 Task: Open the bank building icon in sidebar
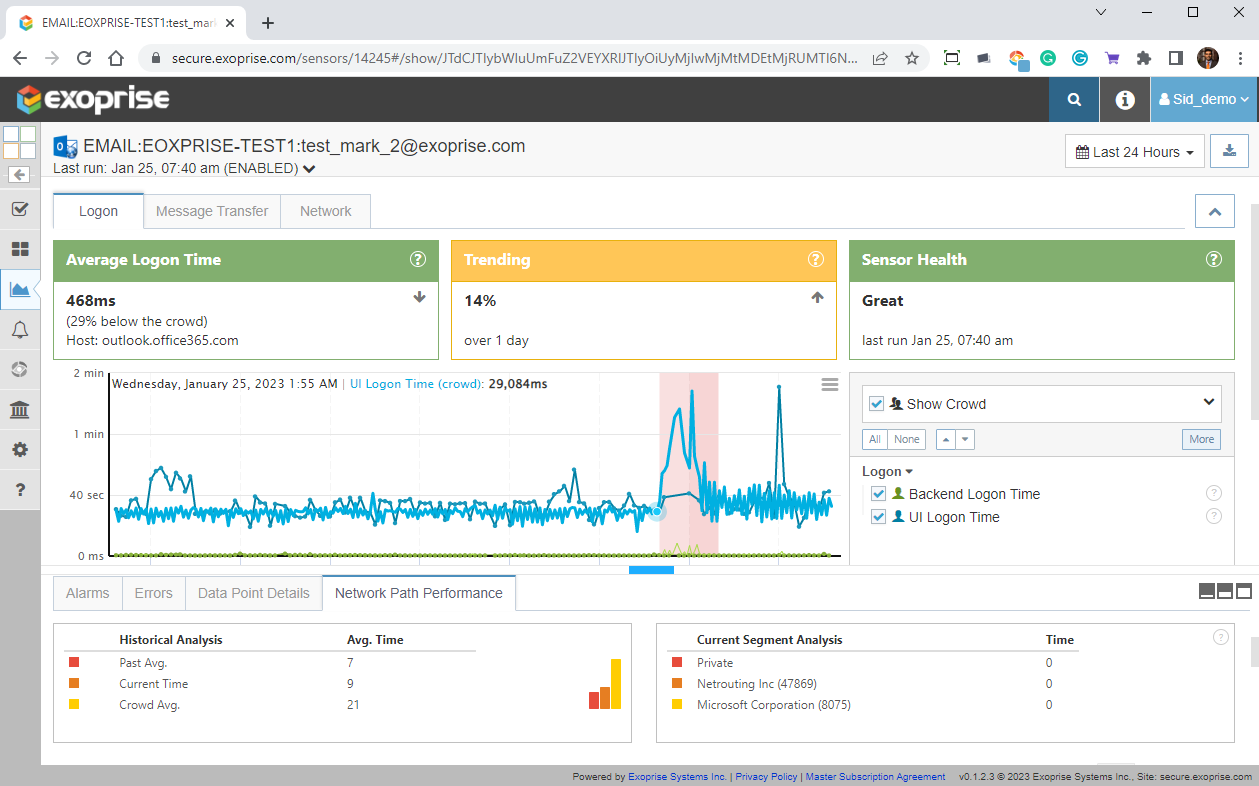pos(19,410)
